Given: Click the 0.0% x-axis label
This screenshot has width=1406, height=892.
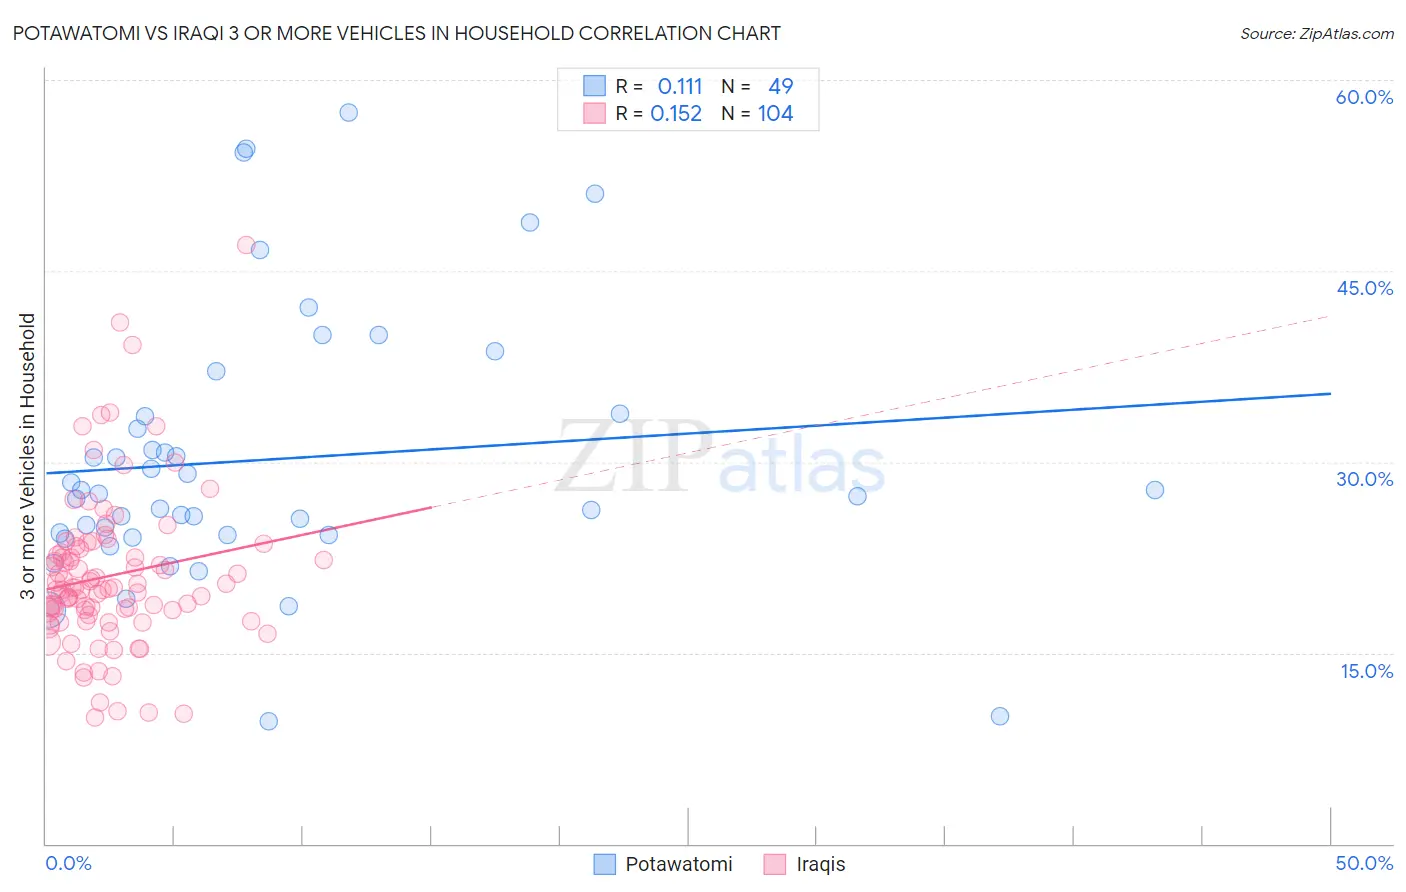Looking at the screenshot, I should pos(69,863).
